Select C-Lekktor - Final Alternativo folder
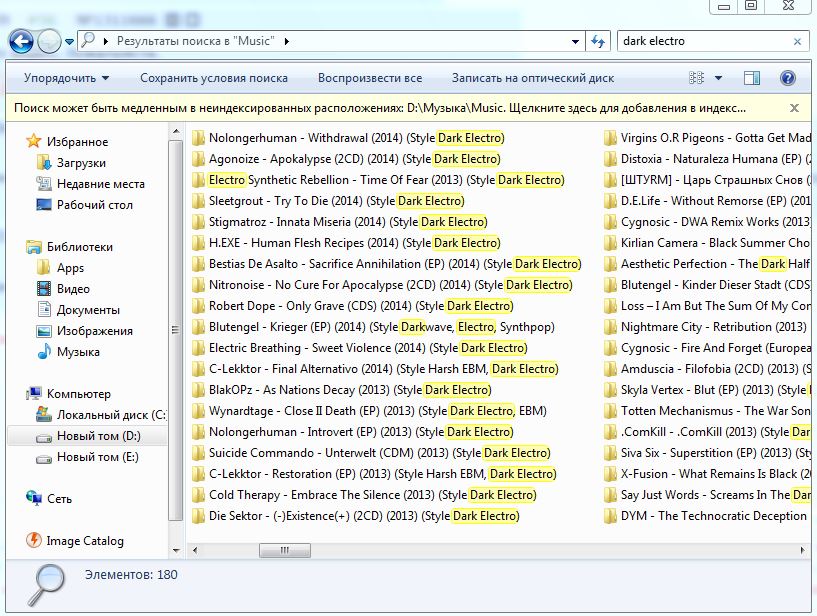 375,369
